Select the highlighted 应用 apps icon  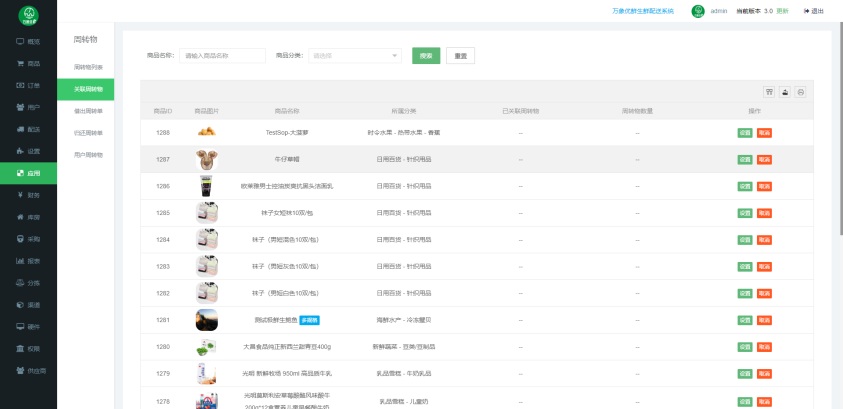coord(20,173)
